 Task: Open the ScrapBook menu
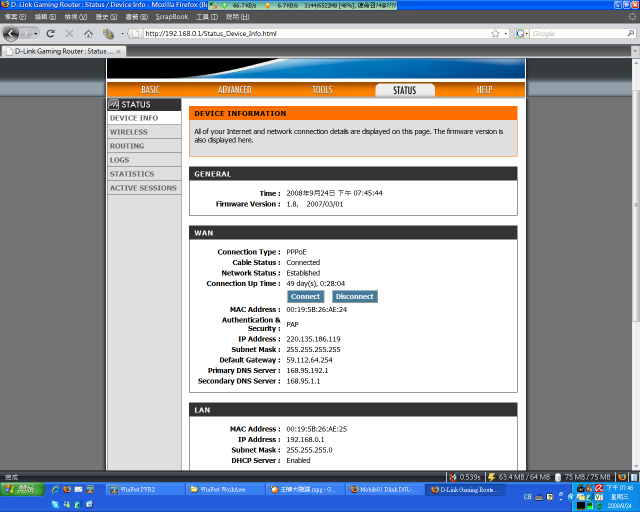[x=172, y=17]
